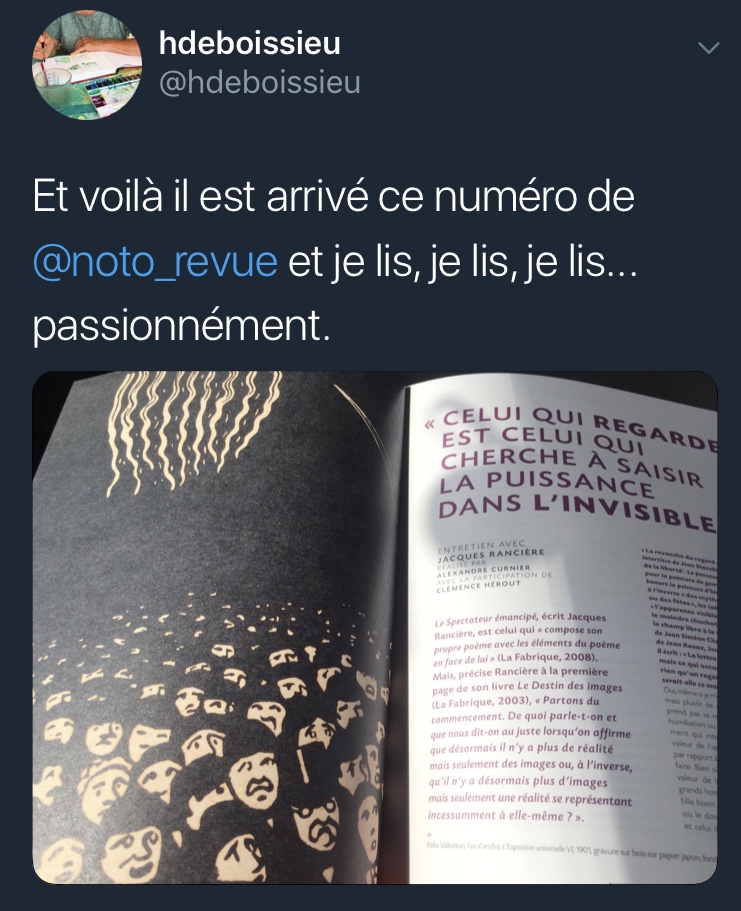Tap the Alexandre Curnier name in photo

484,571
